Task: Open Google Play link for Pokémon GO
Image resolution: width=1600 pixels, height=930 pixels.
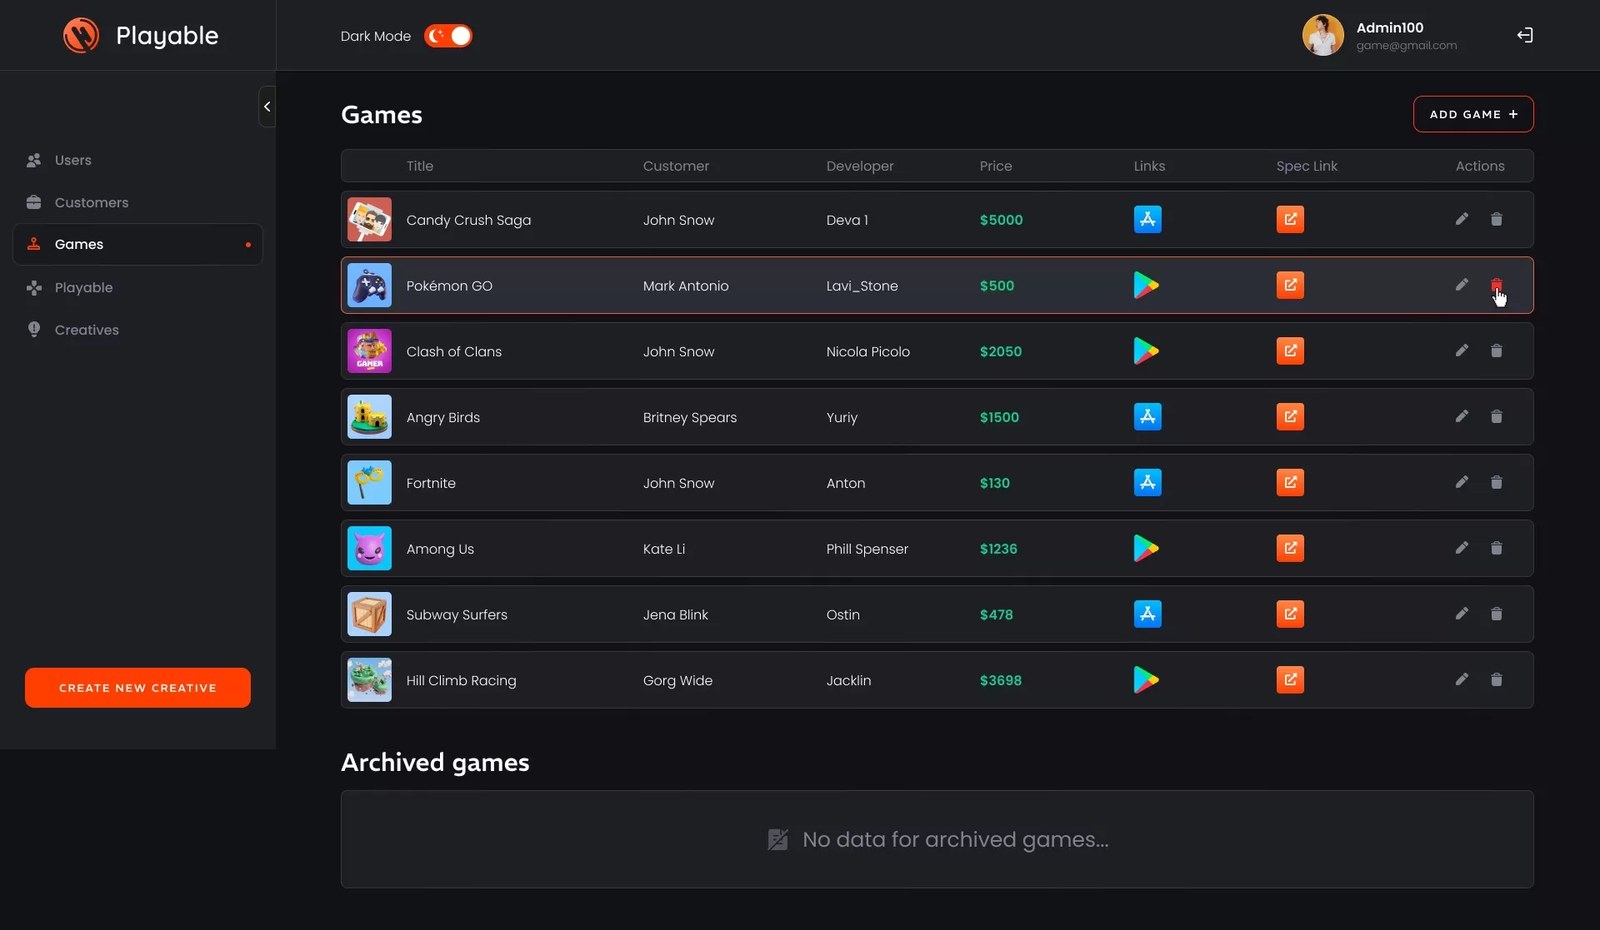Action: [1146, 285]
